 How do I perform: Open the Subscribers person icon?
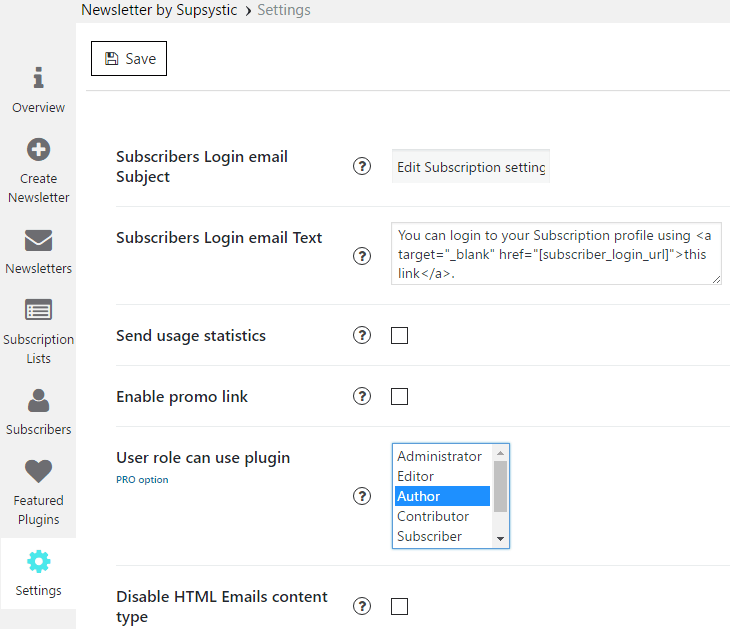pos(39,400)
